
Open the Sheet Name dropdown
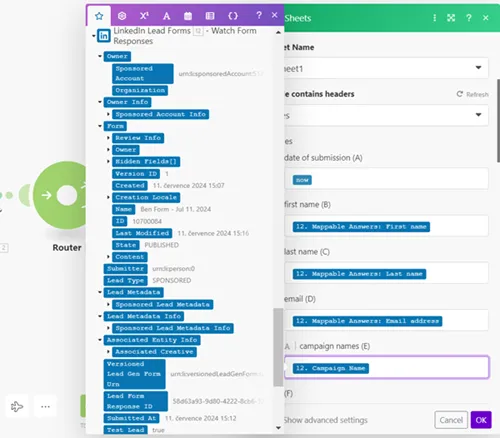386,68
